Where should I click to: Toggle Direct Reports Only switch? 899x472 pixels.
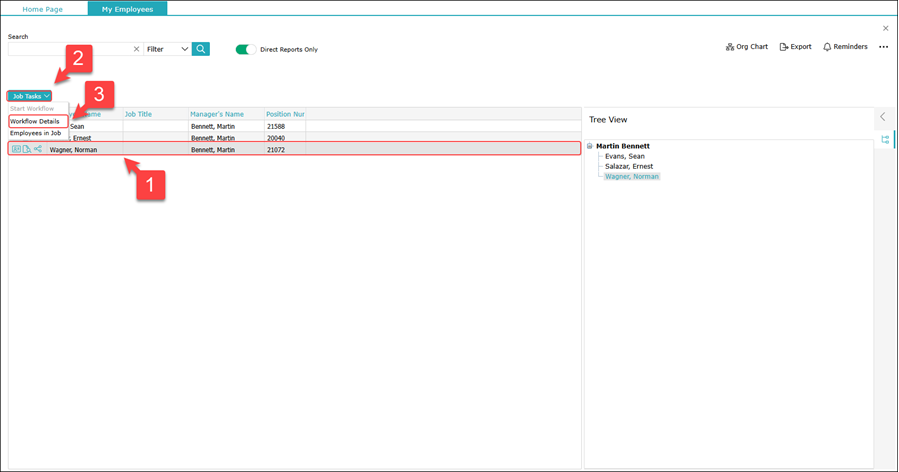pyautogui.click(x=245, y=49)
